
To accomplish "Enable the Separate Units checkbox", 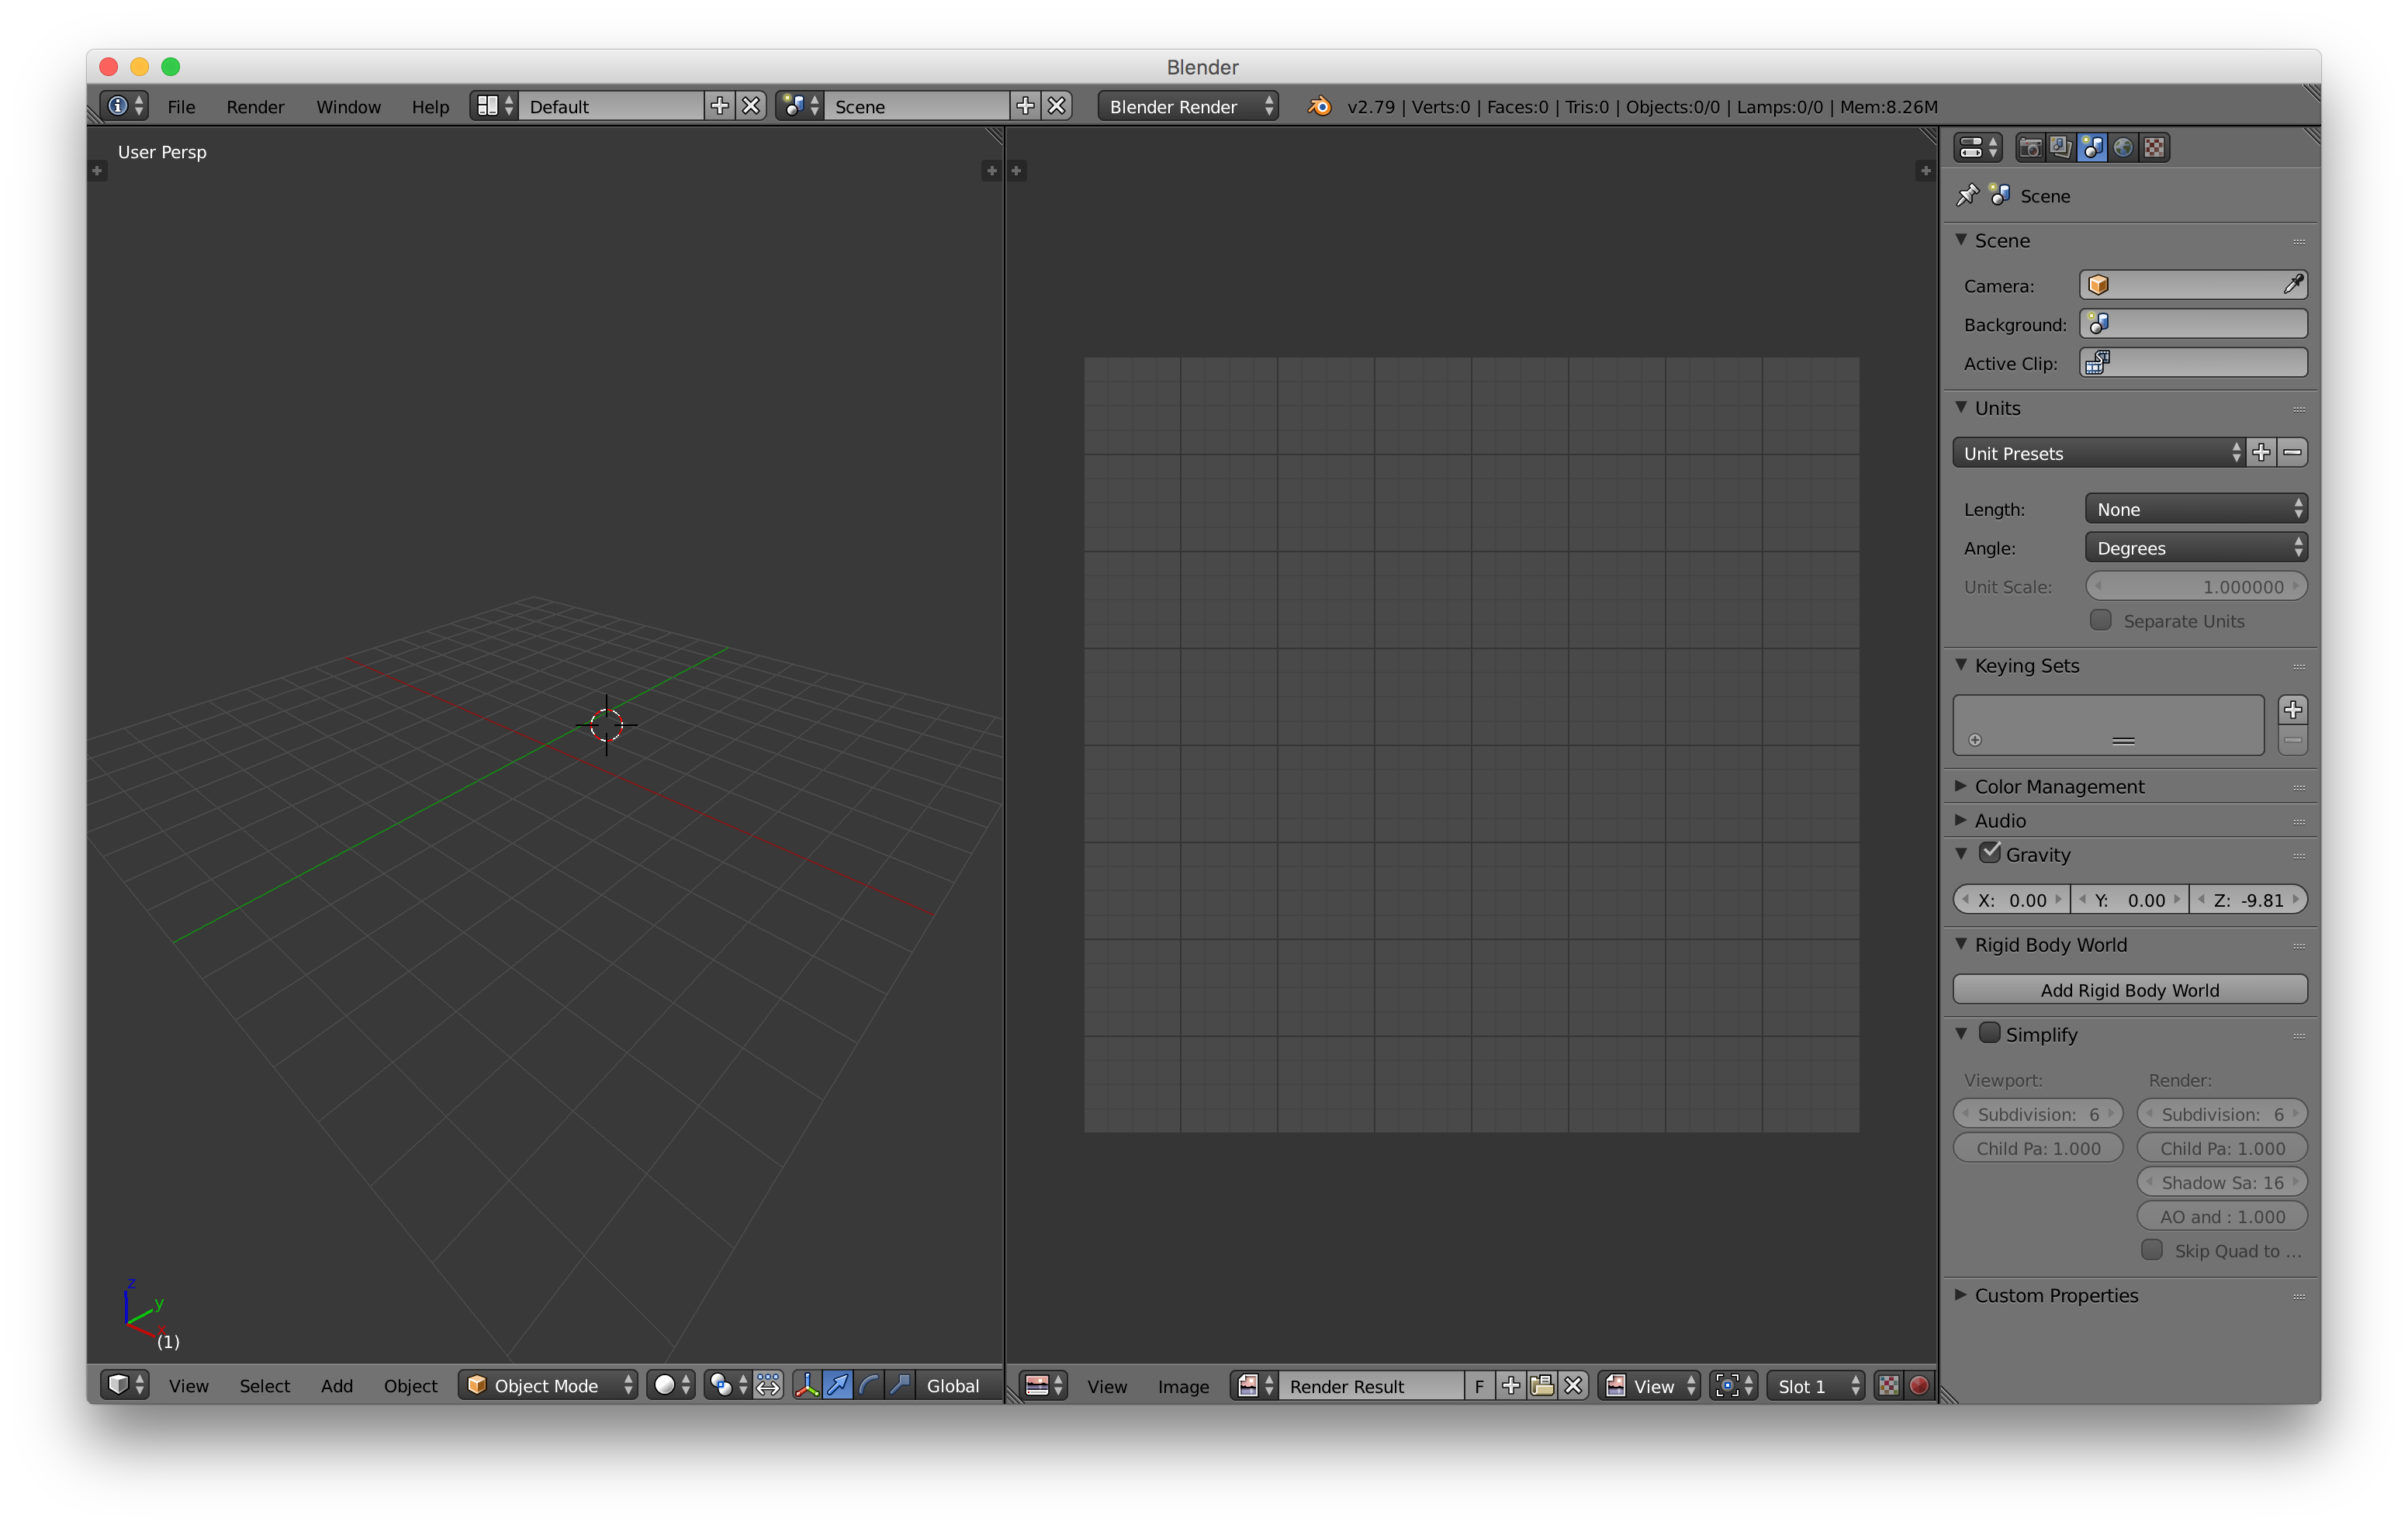I will coord(2101,620).
